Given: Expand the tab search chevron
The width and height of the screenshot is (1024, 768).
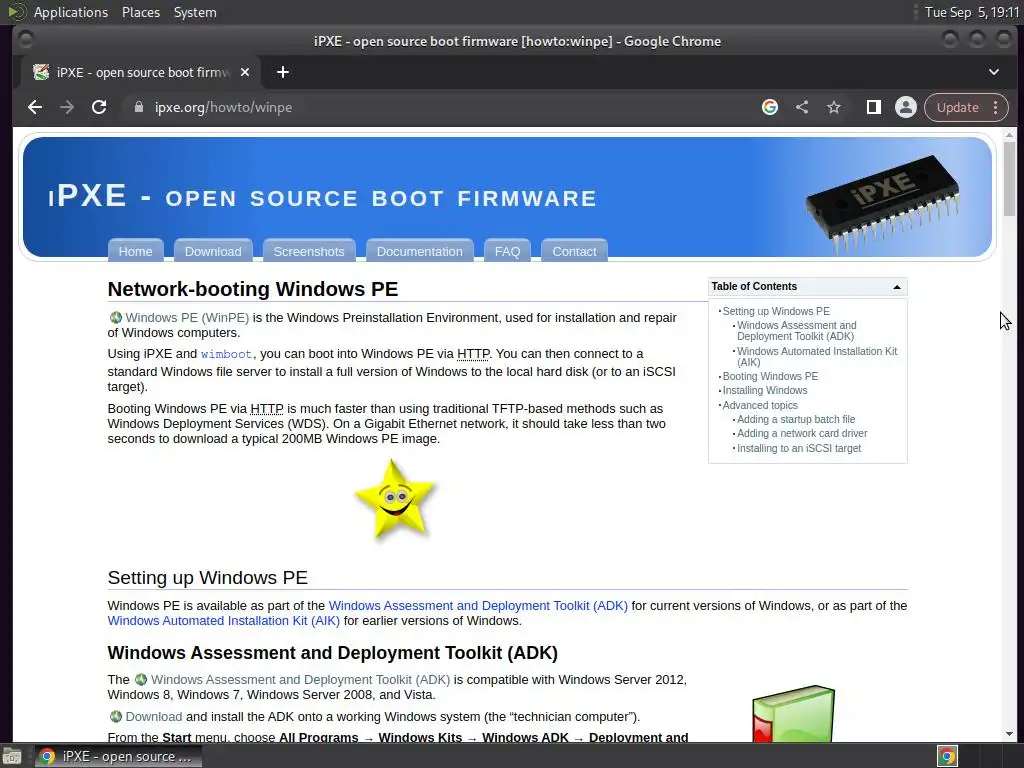Looking at the screenshot, I should point(993,72).
